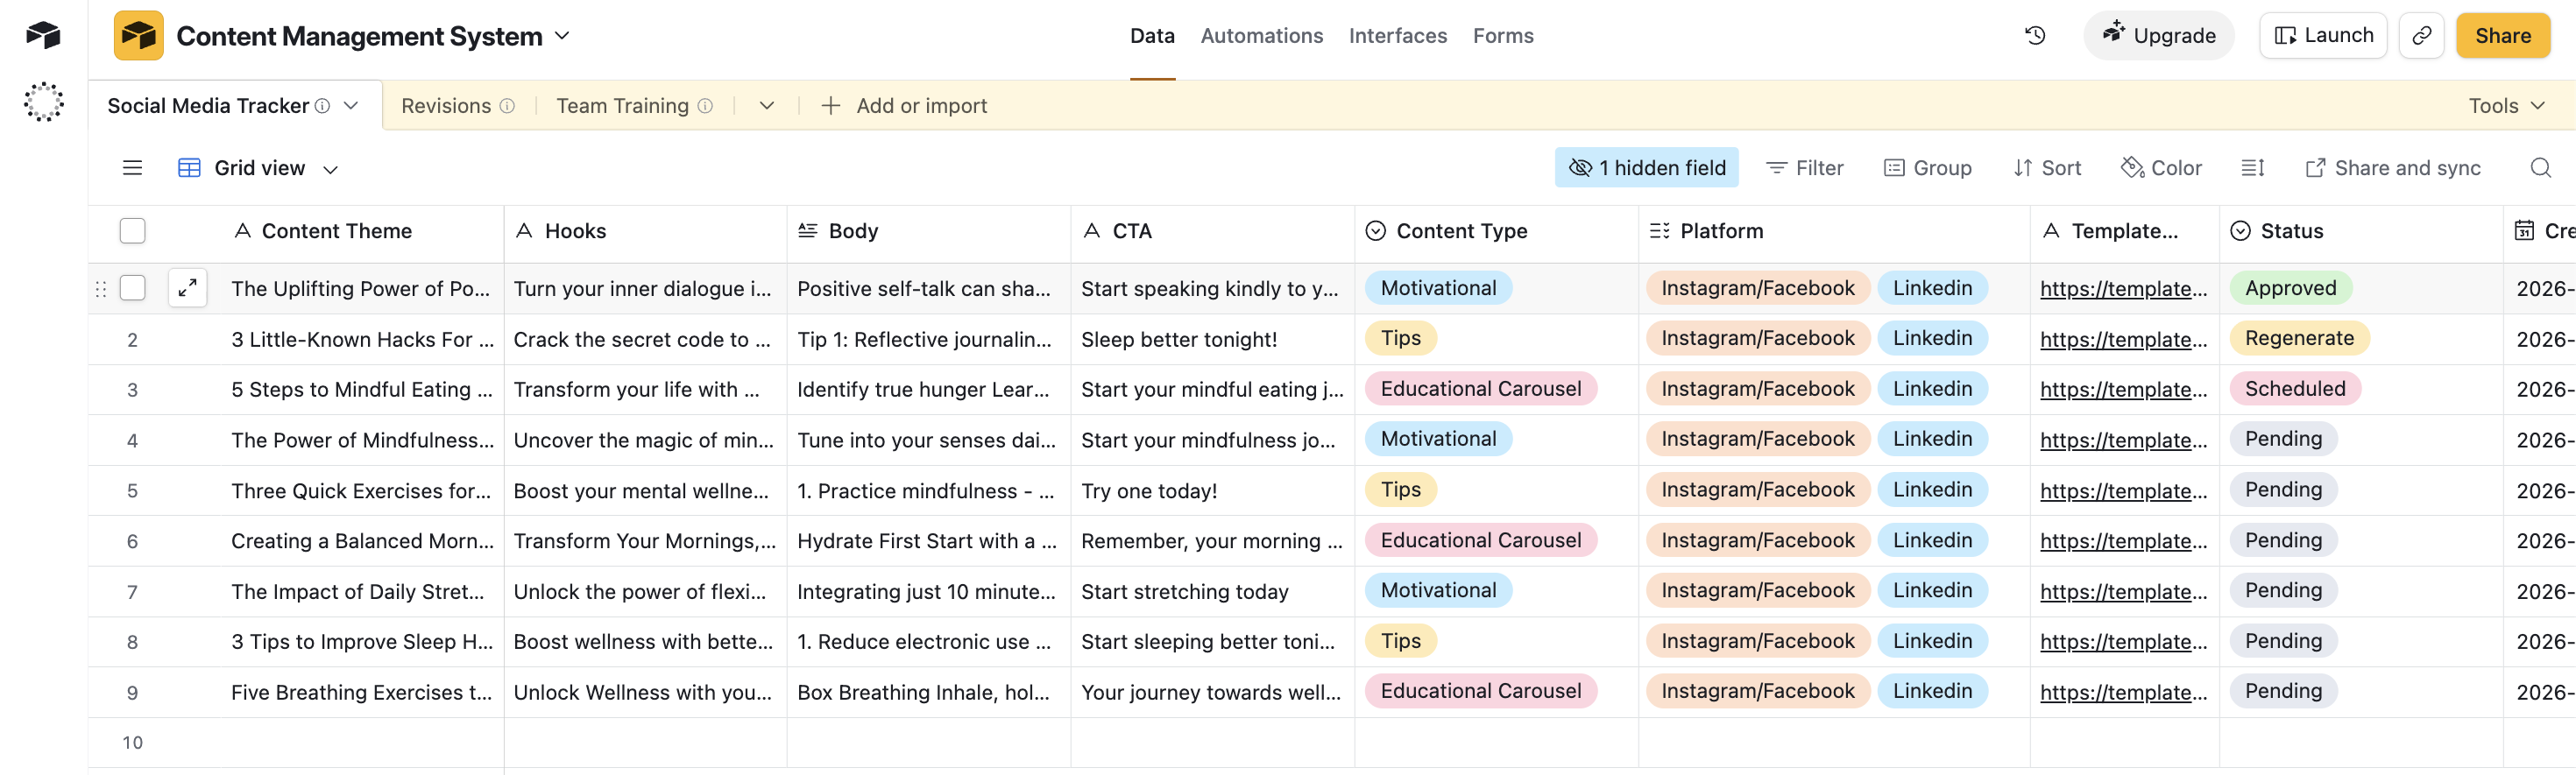The width and height of the screenshot is (2576, 775).
Task: Open the row height icon
Action: (x=2252, y=168)
